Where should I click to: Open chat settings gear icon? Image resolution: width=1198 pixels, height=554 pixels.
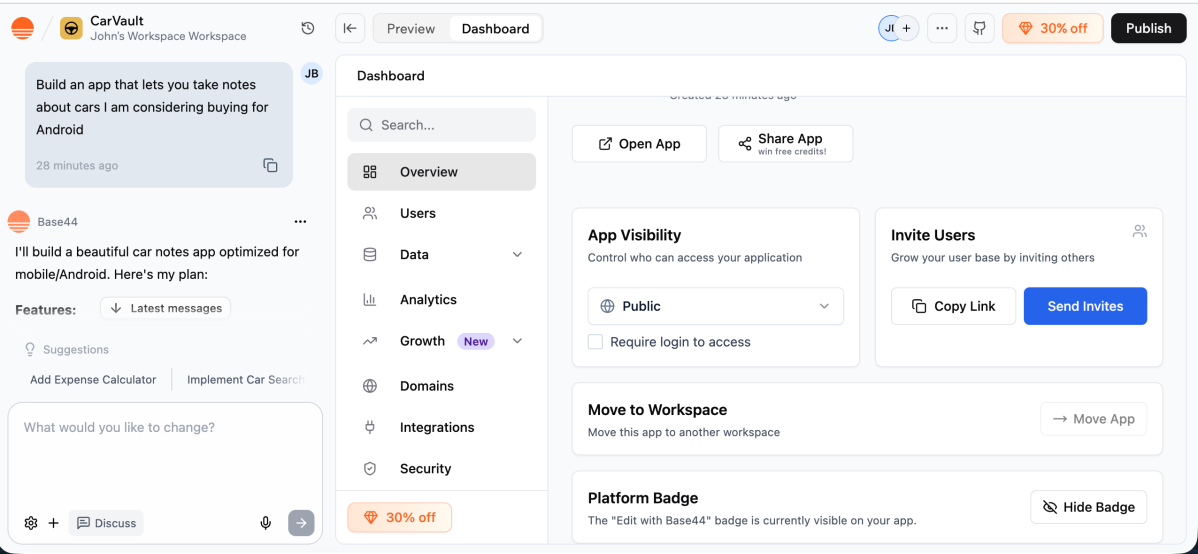click(31, 523)
